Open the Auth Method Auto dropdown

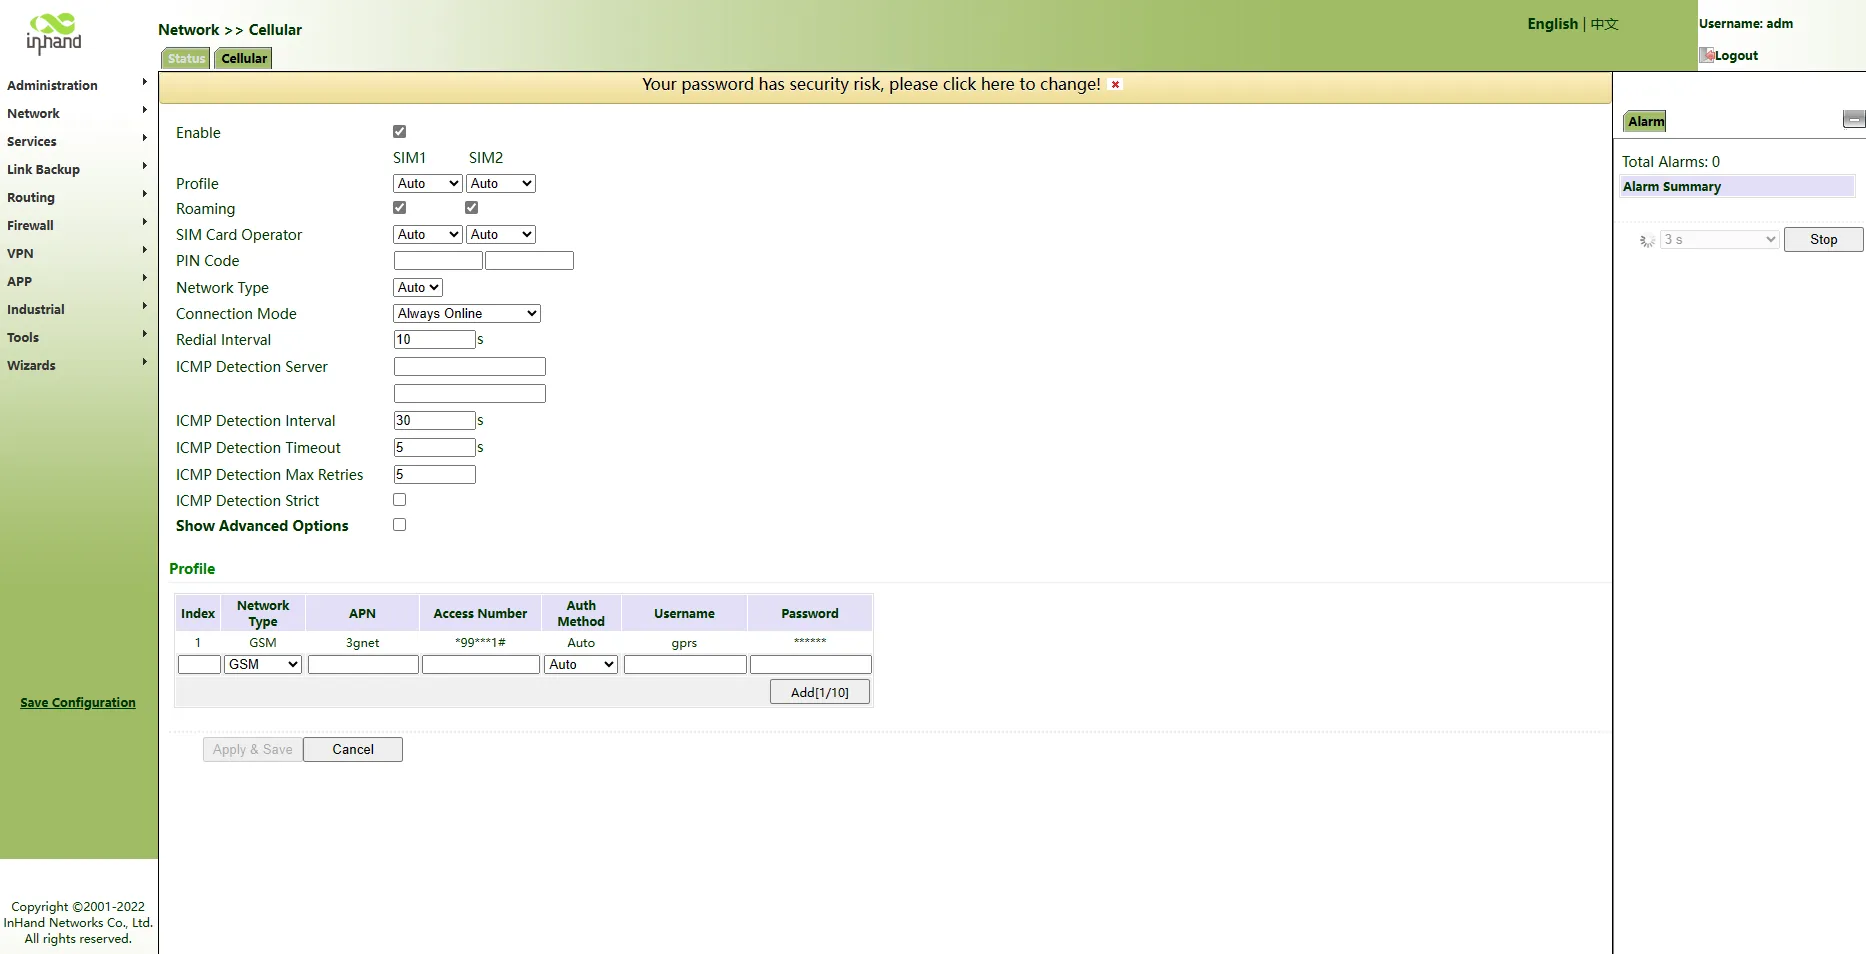coord(581,664)
